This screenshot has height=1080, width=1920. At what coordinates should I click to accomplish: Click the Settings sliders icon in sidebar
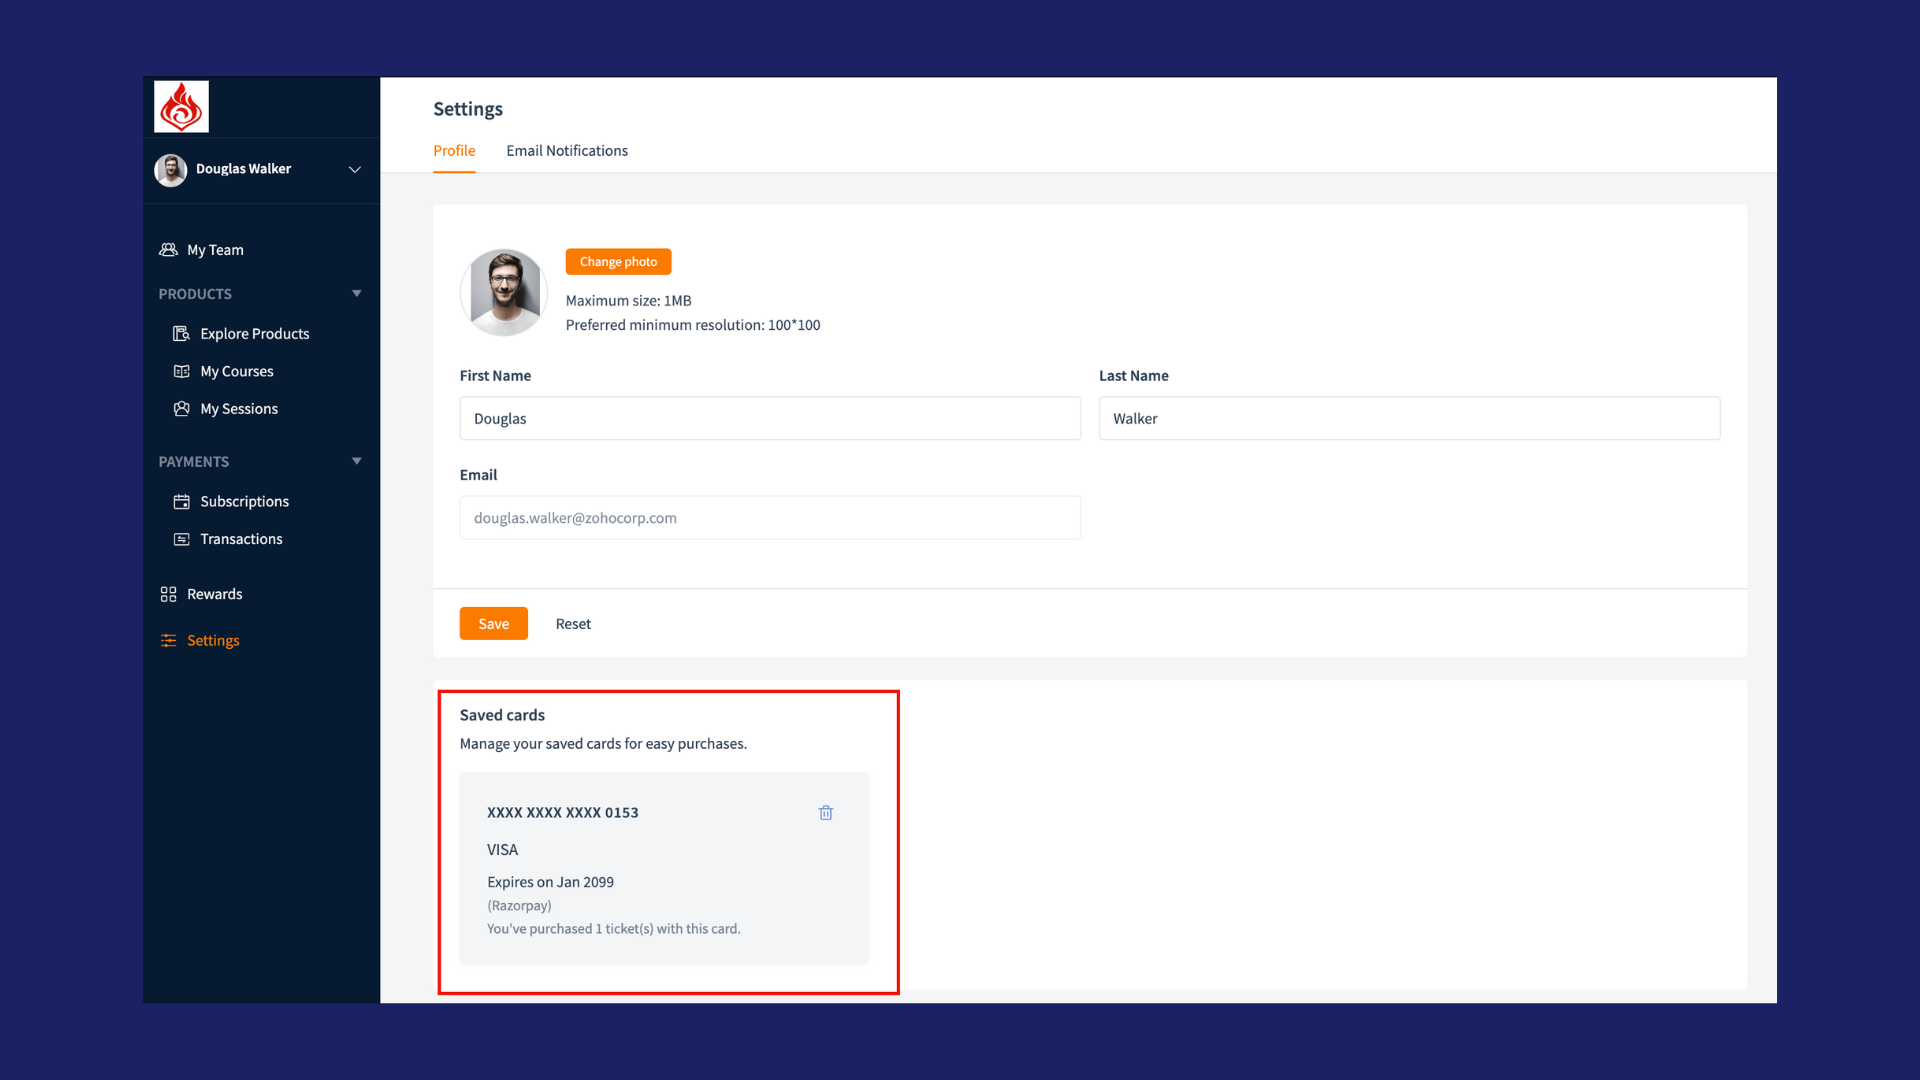[x=168, y=641]
